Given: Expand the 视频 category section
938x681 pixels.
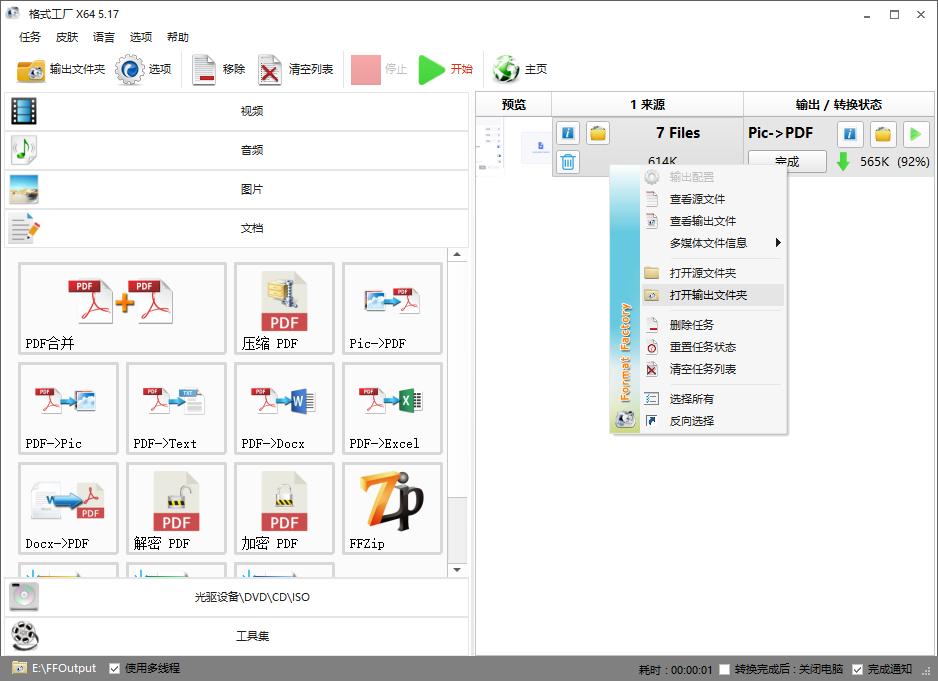Looking at the screenshot, I should click(x=236, y=111).
